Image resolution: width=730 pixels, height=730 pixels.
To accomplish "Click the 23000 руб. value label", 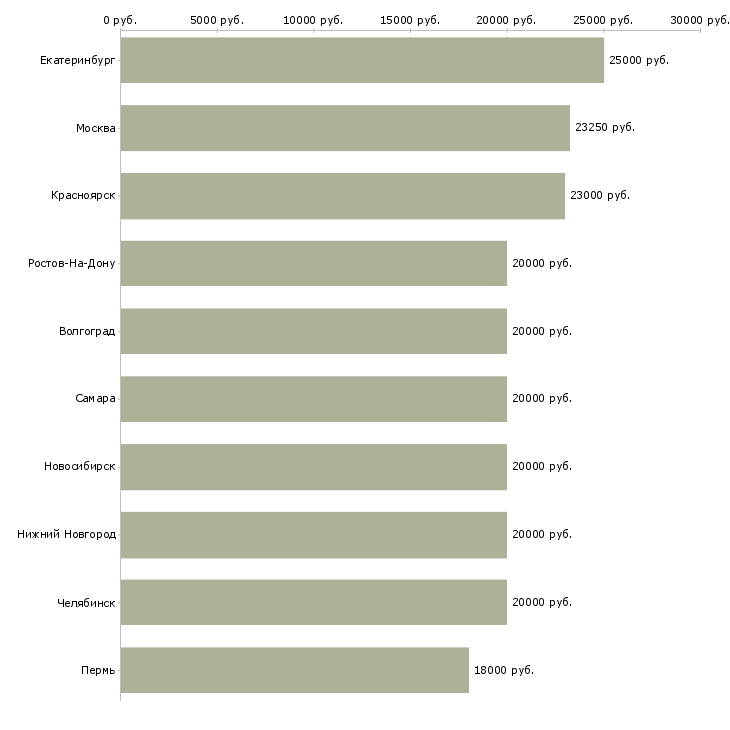I will (x=599, y=196).
